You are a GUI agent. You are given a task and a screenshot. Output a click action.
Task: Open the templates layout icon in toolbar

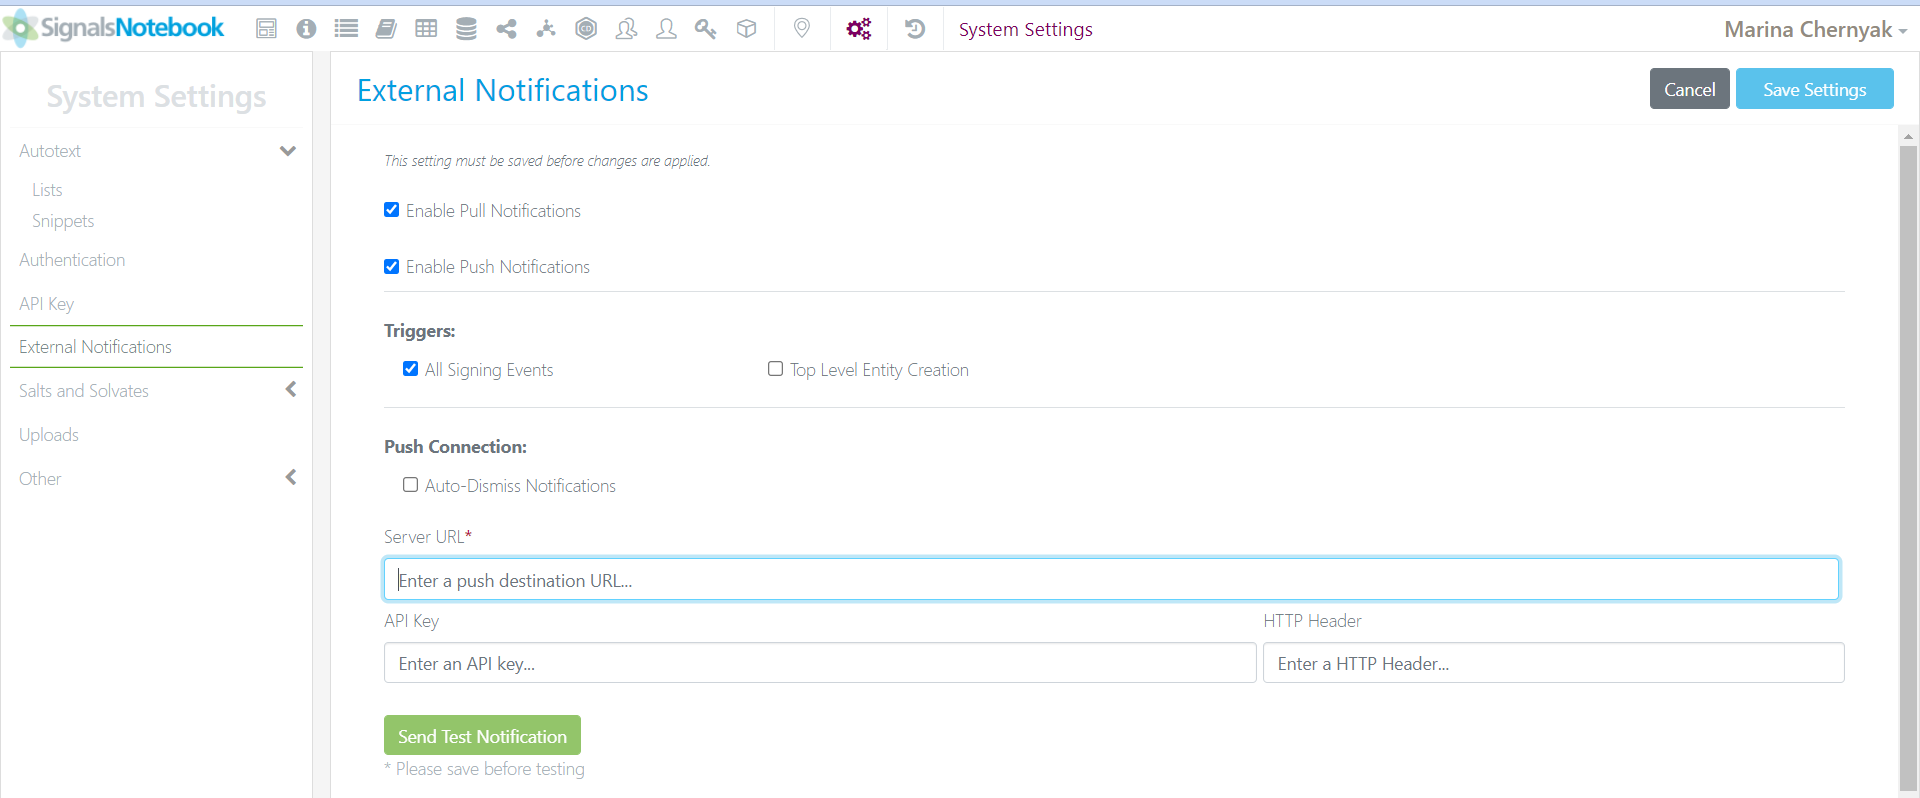(x=266, y=29)
